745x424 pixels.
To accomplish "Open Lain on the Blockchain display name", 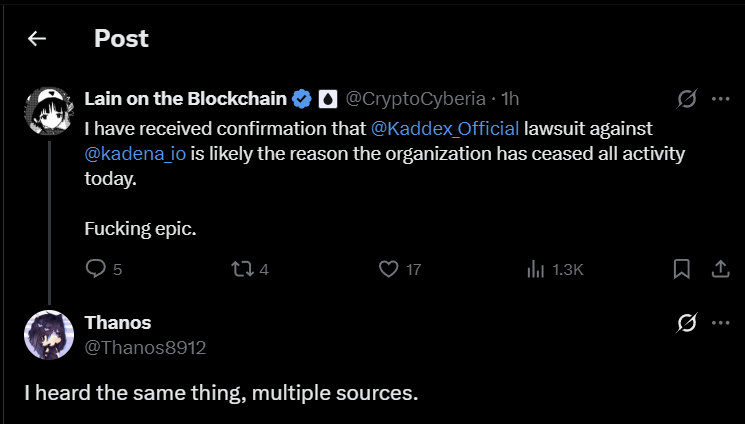I will click(186, 98).
